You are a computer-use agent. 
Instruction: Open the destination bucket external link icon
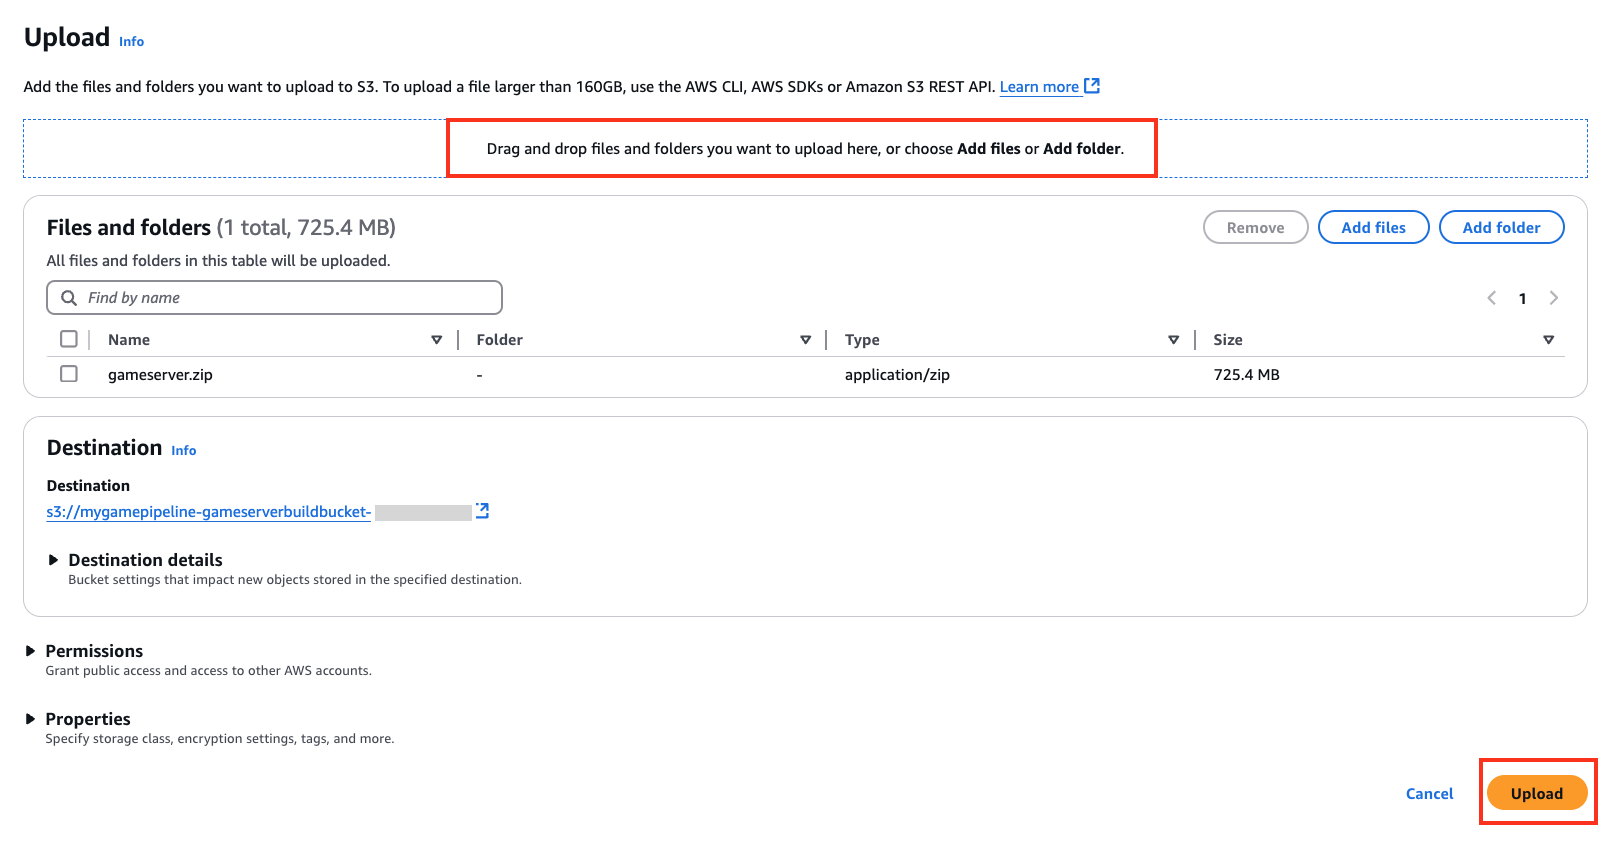[482, 511]
